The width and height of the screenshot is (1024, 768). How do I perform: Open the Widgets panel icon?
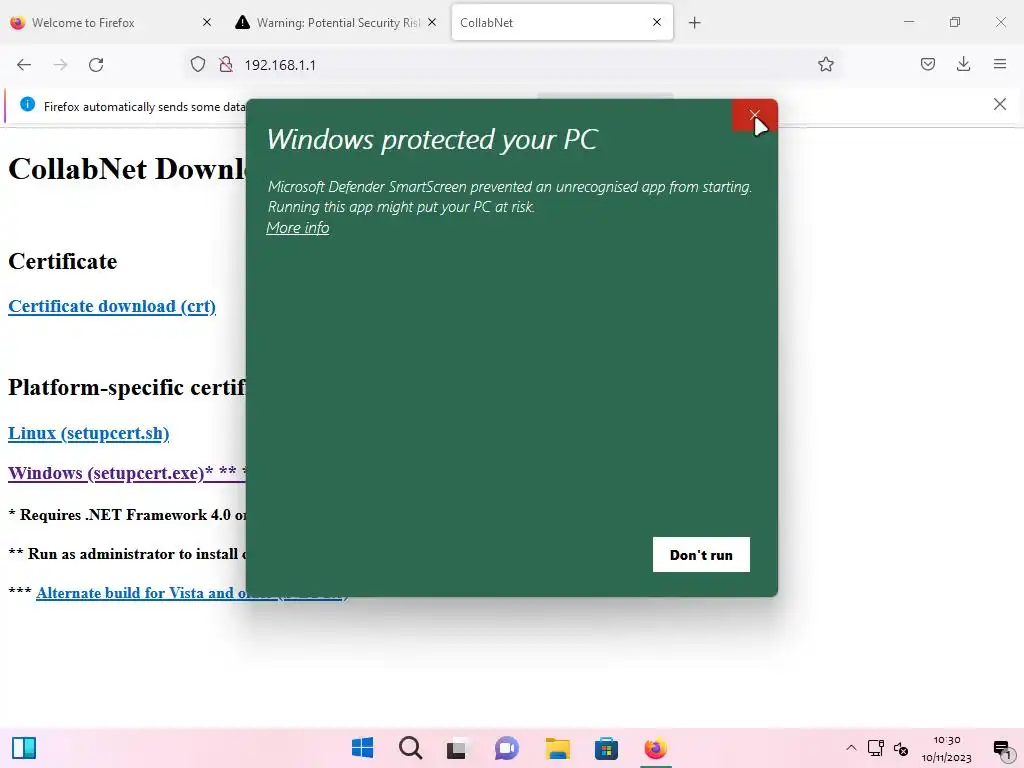24,748
